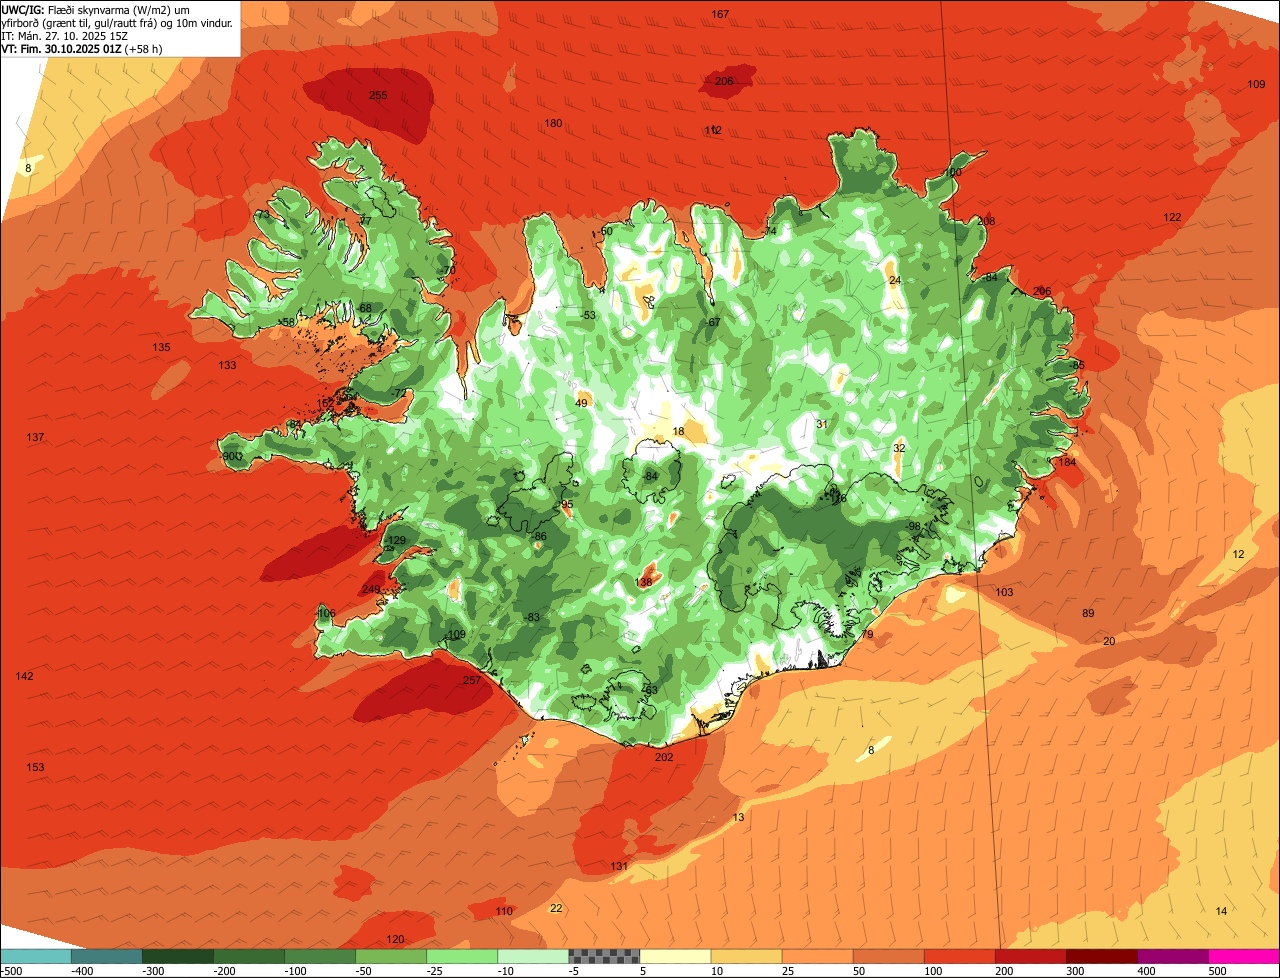Screen dimensions: 1280x978
Task: Click the map value 89 in the southeast sea
Action: tap(1089, 614)
